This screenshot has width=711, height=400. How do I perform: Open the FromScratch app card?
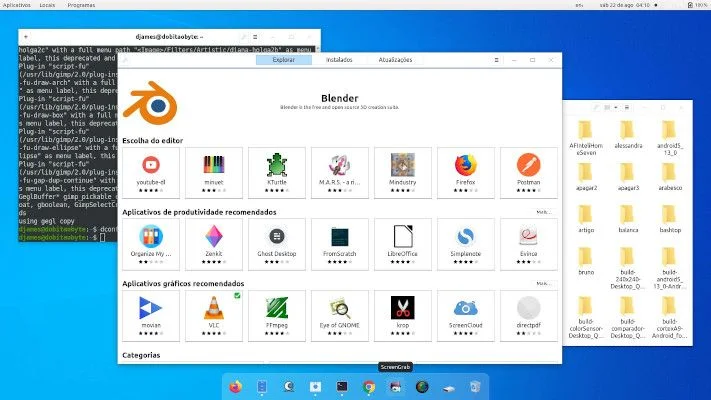point(340,244)
